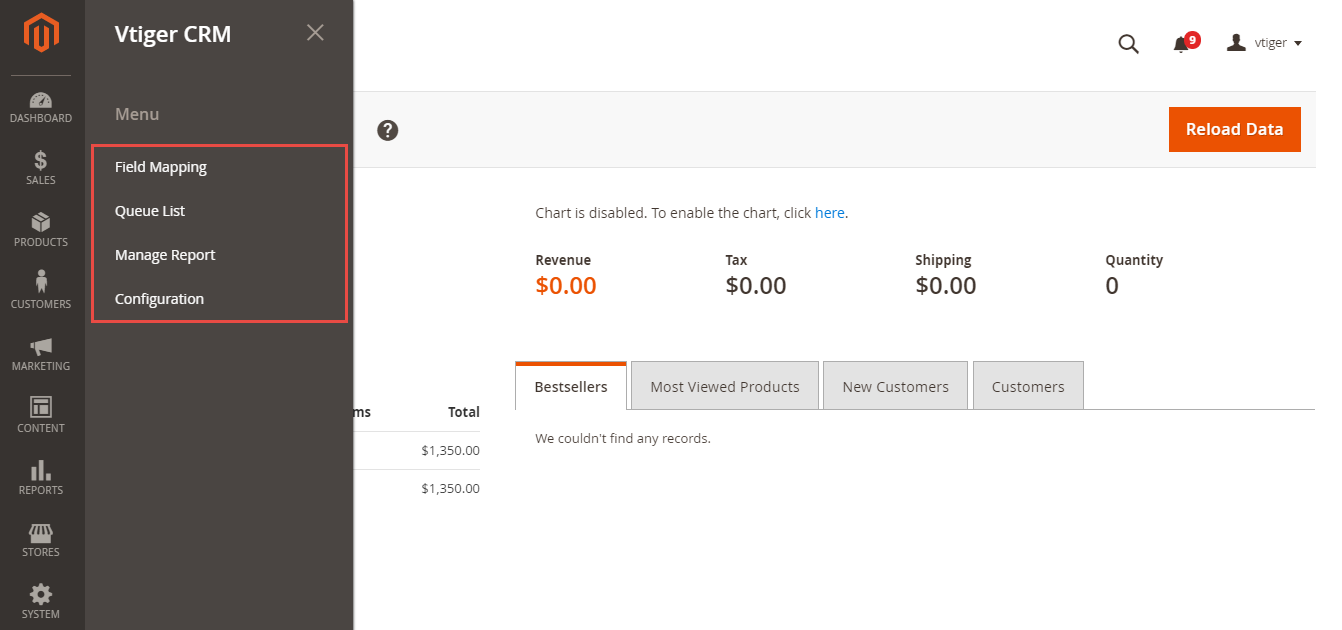Open the Customers person icon
Image resolution: width=1342 pixels, height=630 pixels.
tap(41, 283)
